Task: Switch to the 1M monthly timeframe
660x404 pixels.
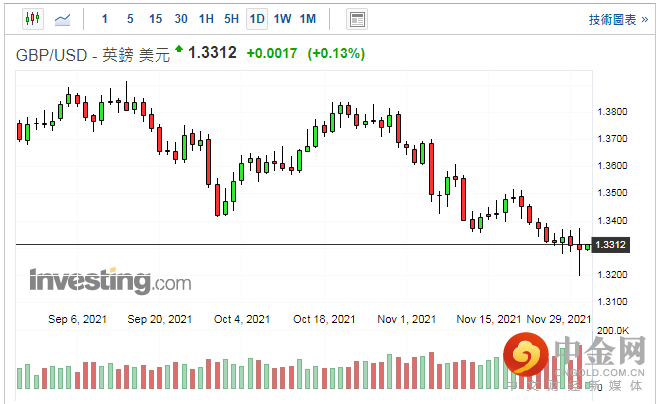Action: coord(308,19)
